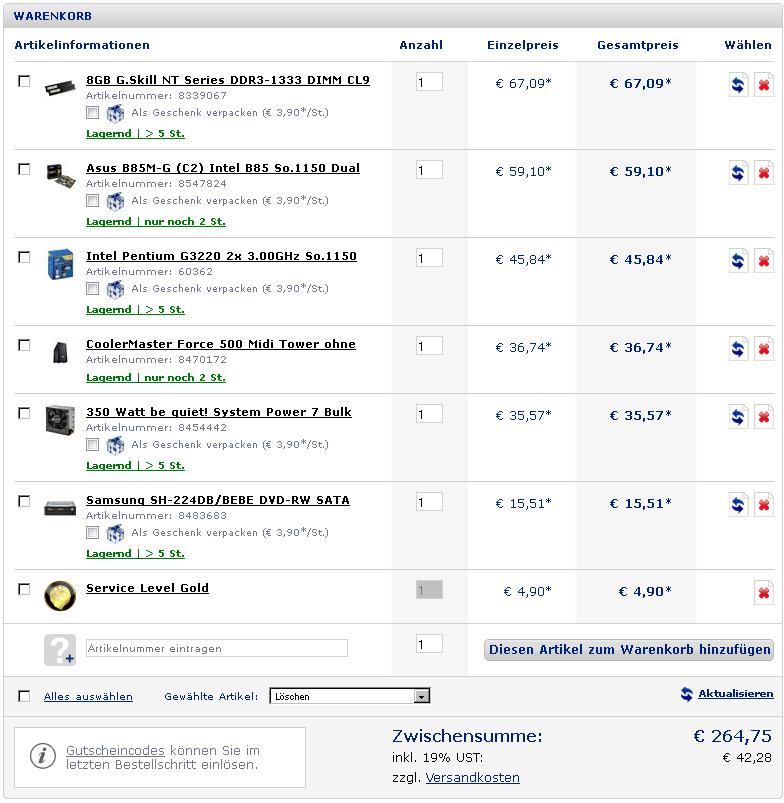Open the 350 Watt be quiet! product link
Viewport: 784px width, 803px height.
pos(219,413)
